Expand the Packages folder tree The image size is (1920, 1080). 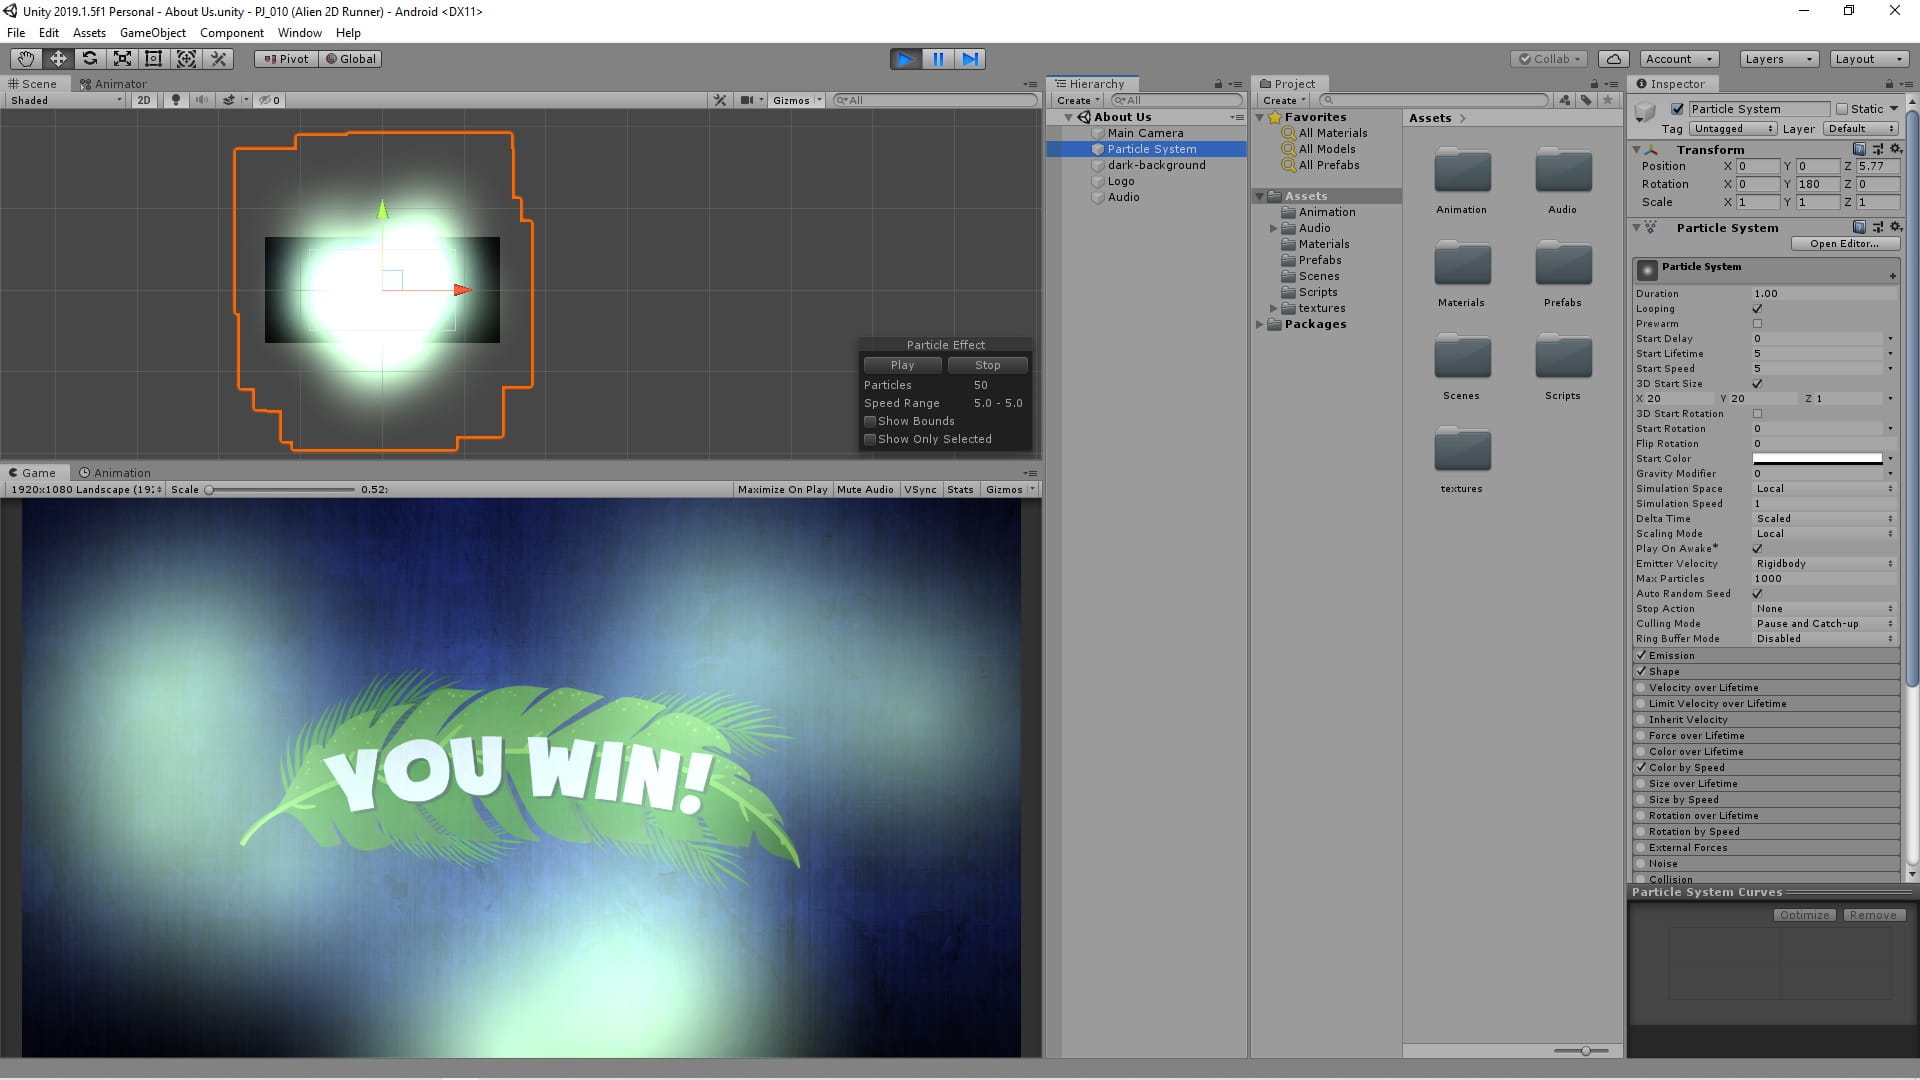(x=1259, y=324)
